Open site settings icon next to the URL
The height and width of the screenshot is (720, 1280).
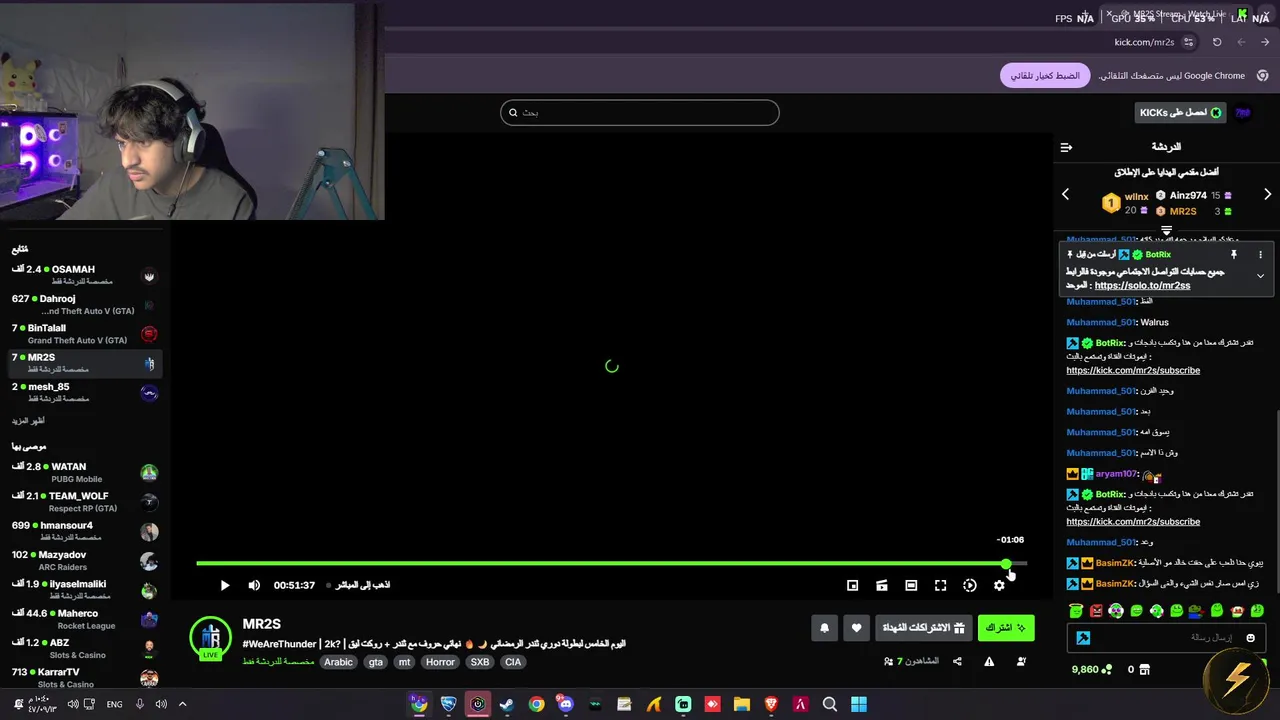(x=1188, y=42)
